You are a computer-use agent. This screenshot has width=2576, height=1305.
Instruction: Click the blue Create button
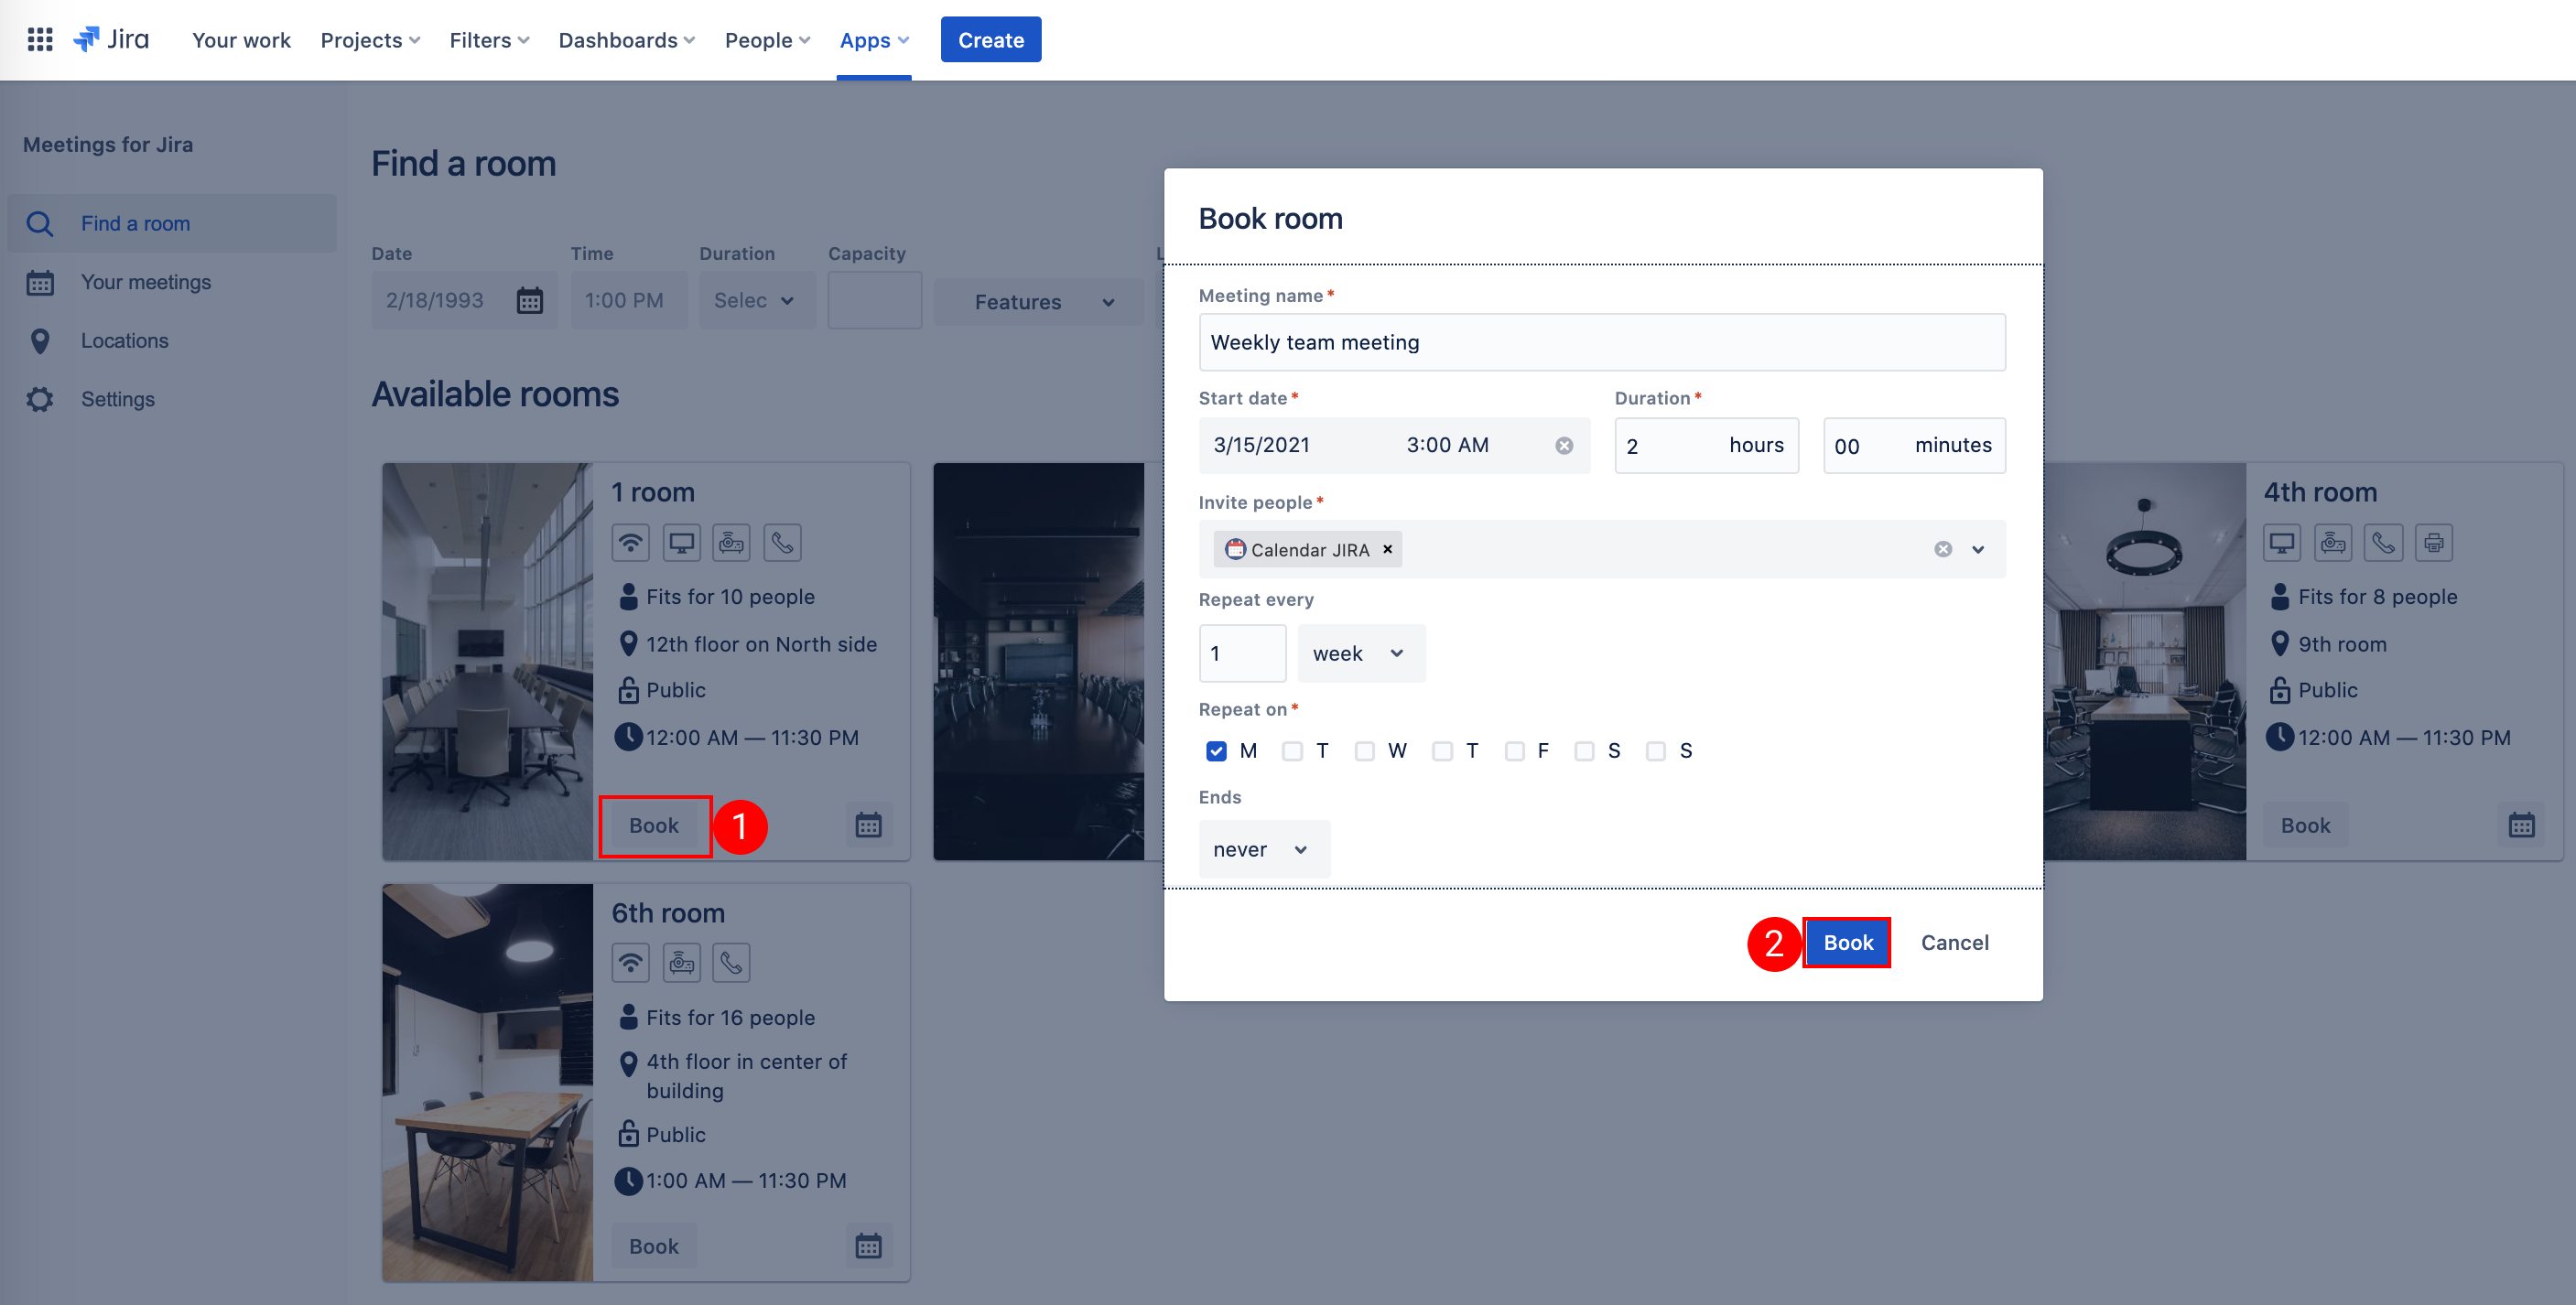pos(991,40)
